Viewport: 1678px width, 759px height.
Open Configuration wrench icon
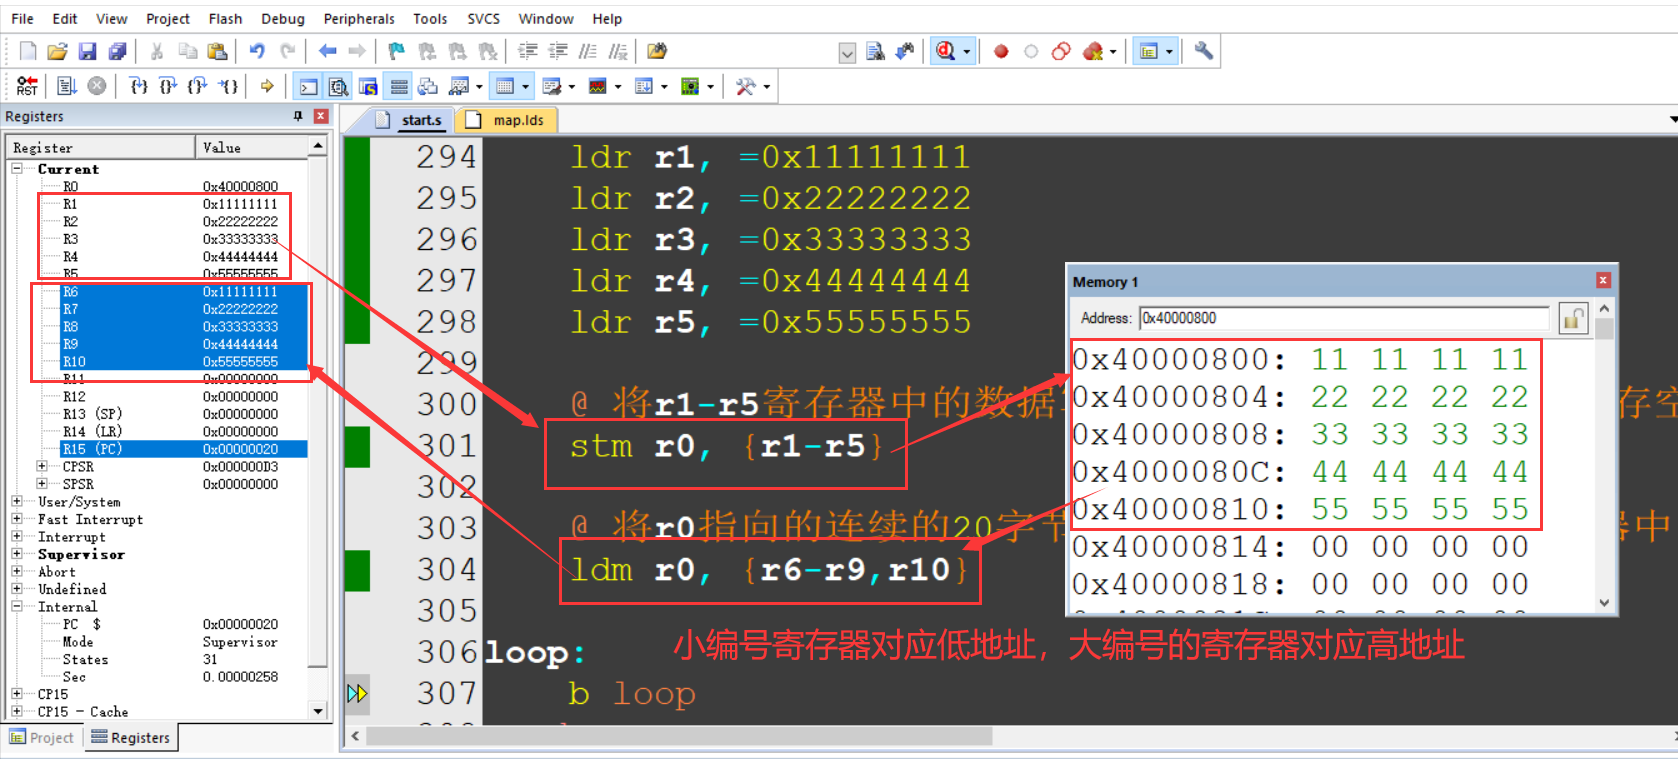[1204, 51]
